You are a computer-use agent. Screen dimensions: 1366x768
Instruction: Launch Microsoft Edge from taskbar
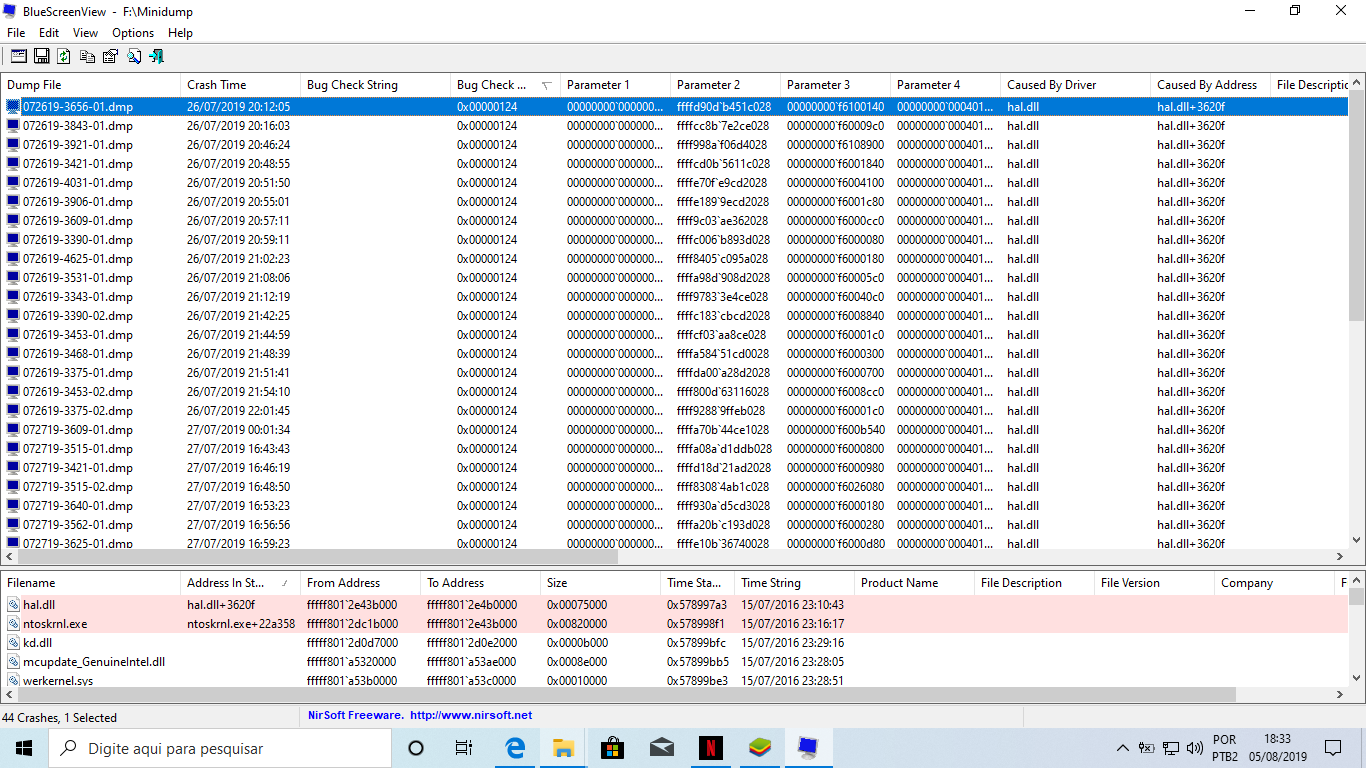tap(515, 748)
